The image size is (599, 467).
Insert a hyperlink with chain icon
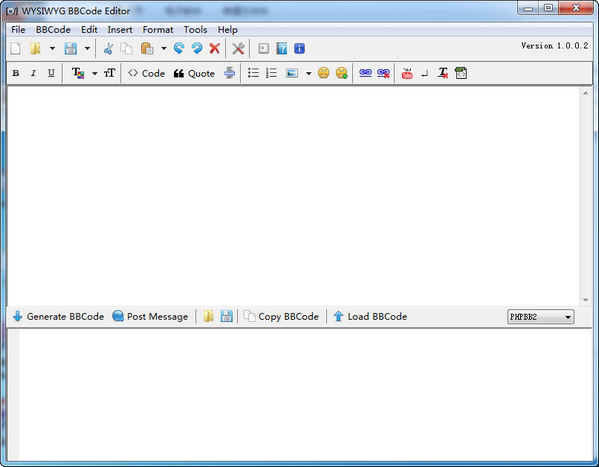pyautogui.click(x=366, y=73)
